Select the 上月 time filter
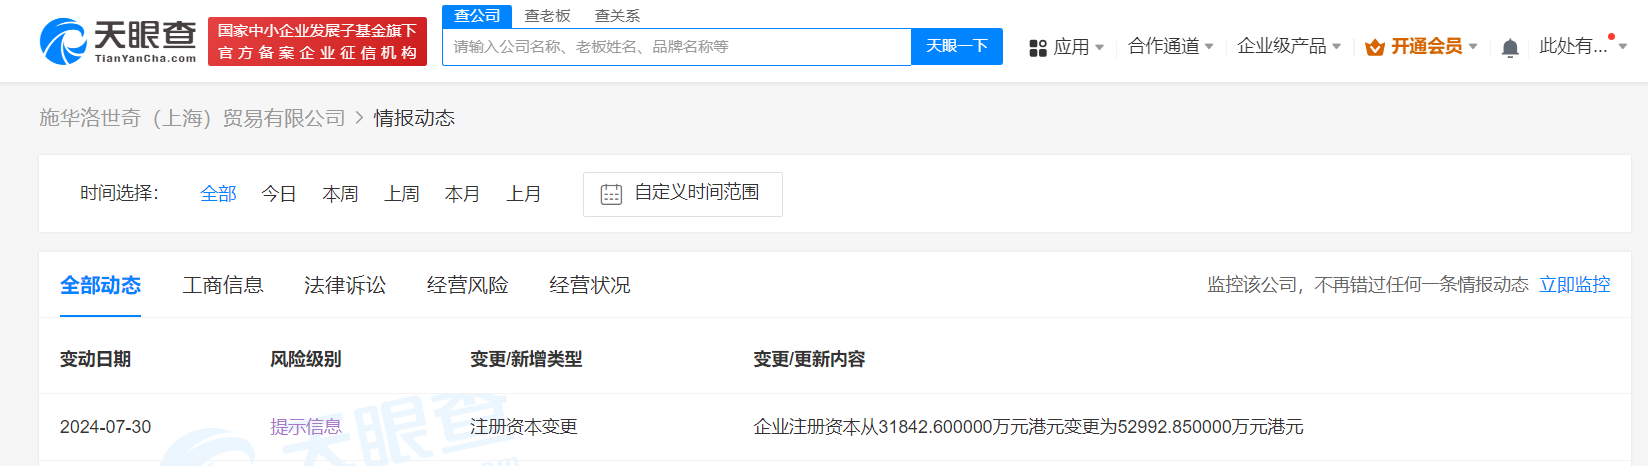This screenshot has height=466, width=1648. pyautogui.click(x=523, y=194)
